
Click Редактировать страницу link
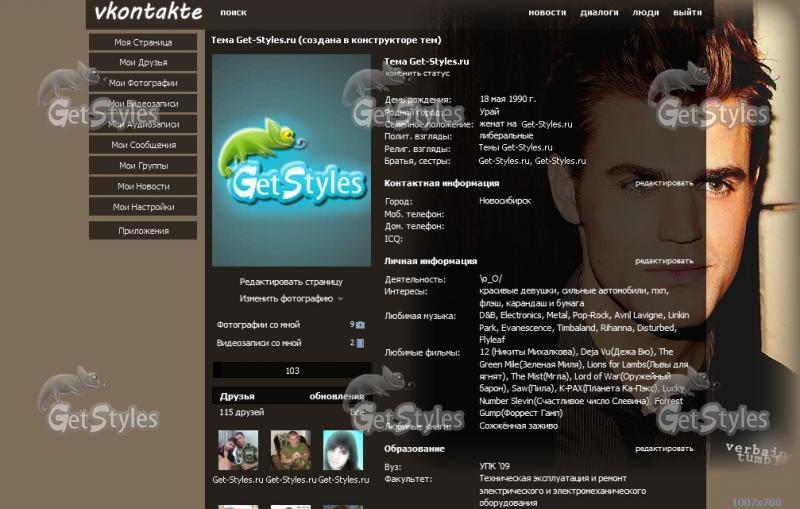[291, 282]
